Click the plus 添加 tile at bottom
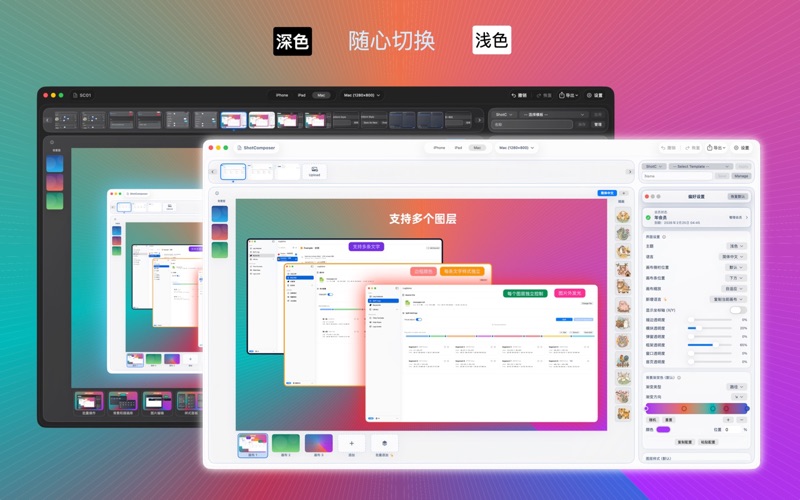Viewport: 800px width, 500px height. coord(351,443)
